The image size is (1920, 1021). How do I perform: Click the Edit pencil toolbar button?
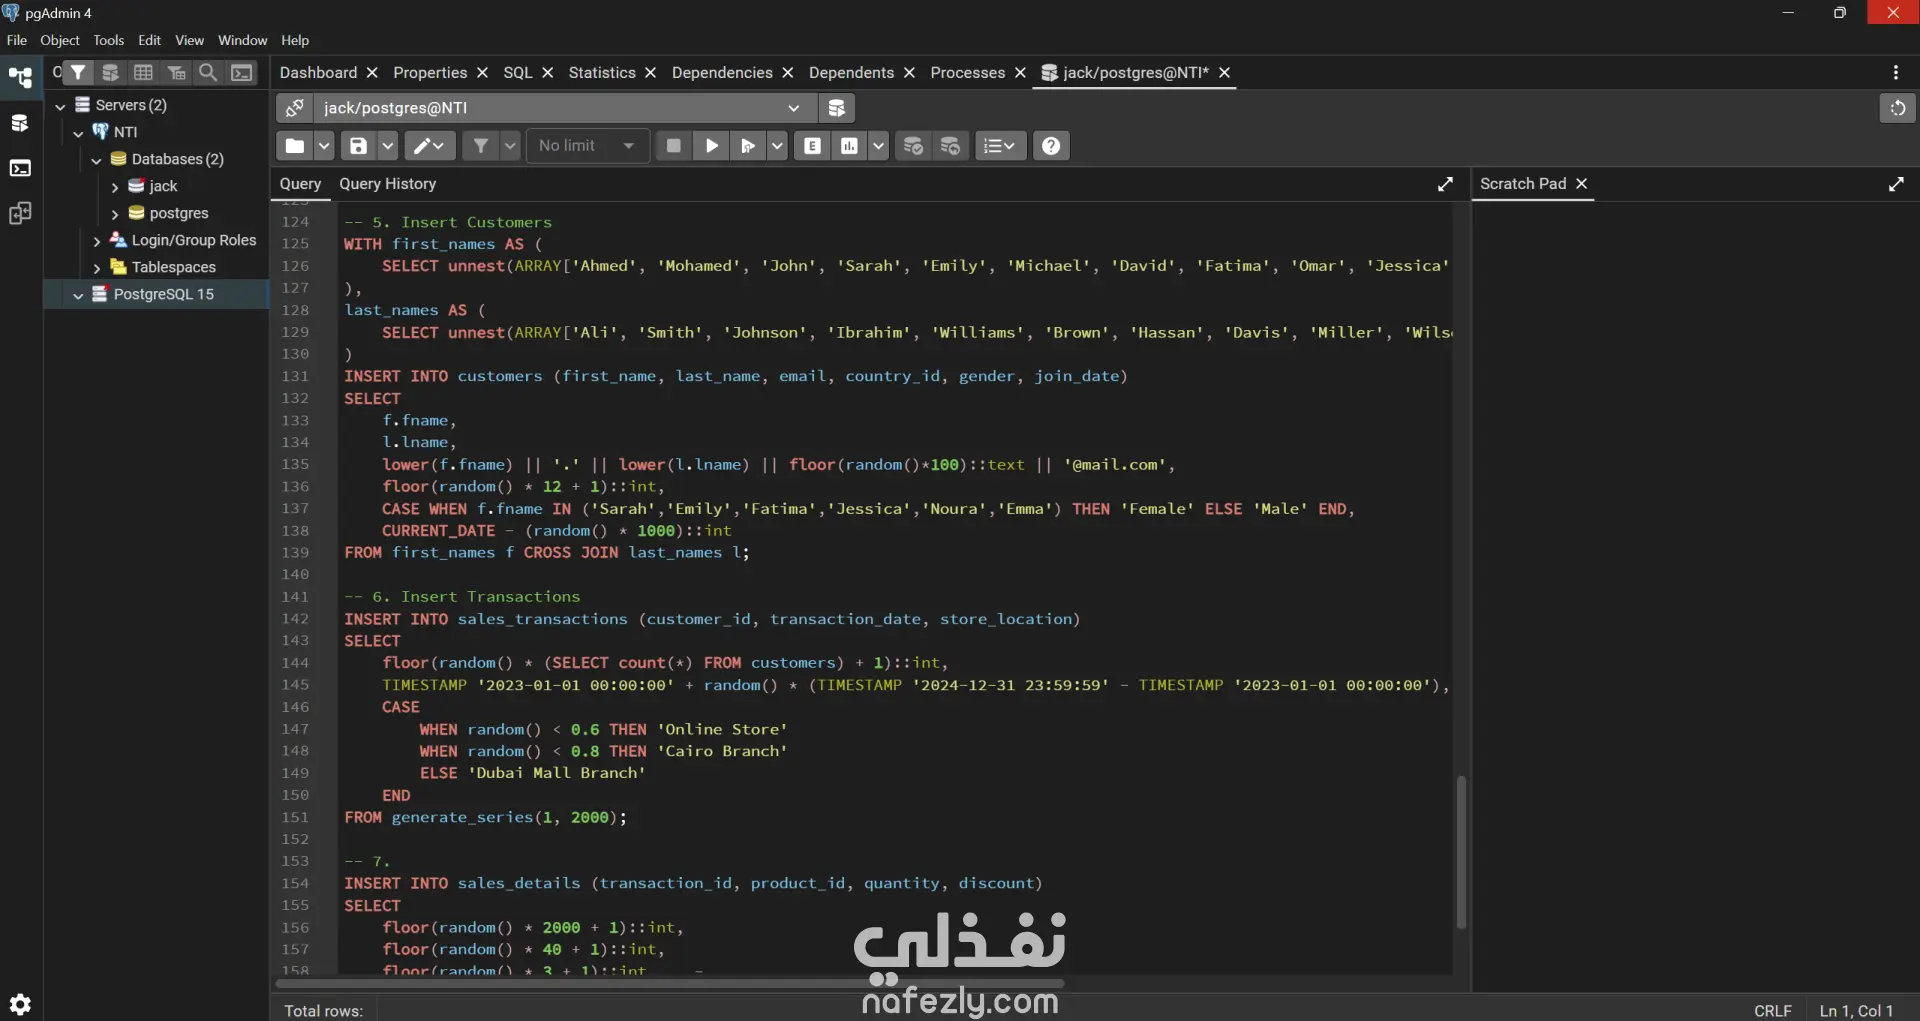(430, 146)
